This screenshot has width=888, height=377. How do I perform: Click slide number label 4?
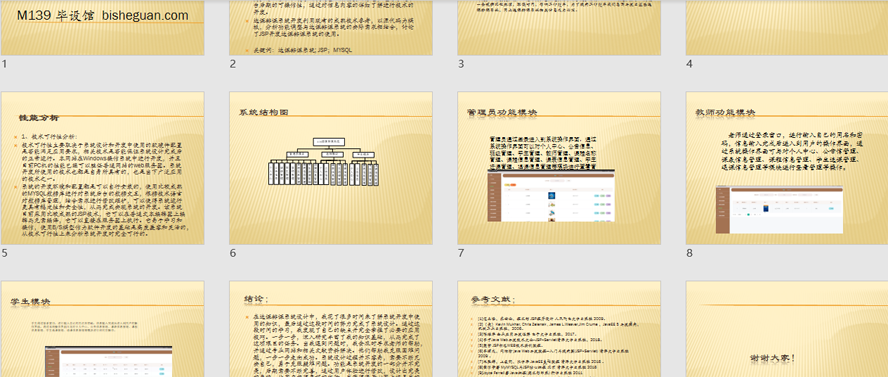coord(689,64)
